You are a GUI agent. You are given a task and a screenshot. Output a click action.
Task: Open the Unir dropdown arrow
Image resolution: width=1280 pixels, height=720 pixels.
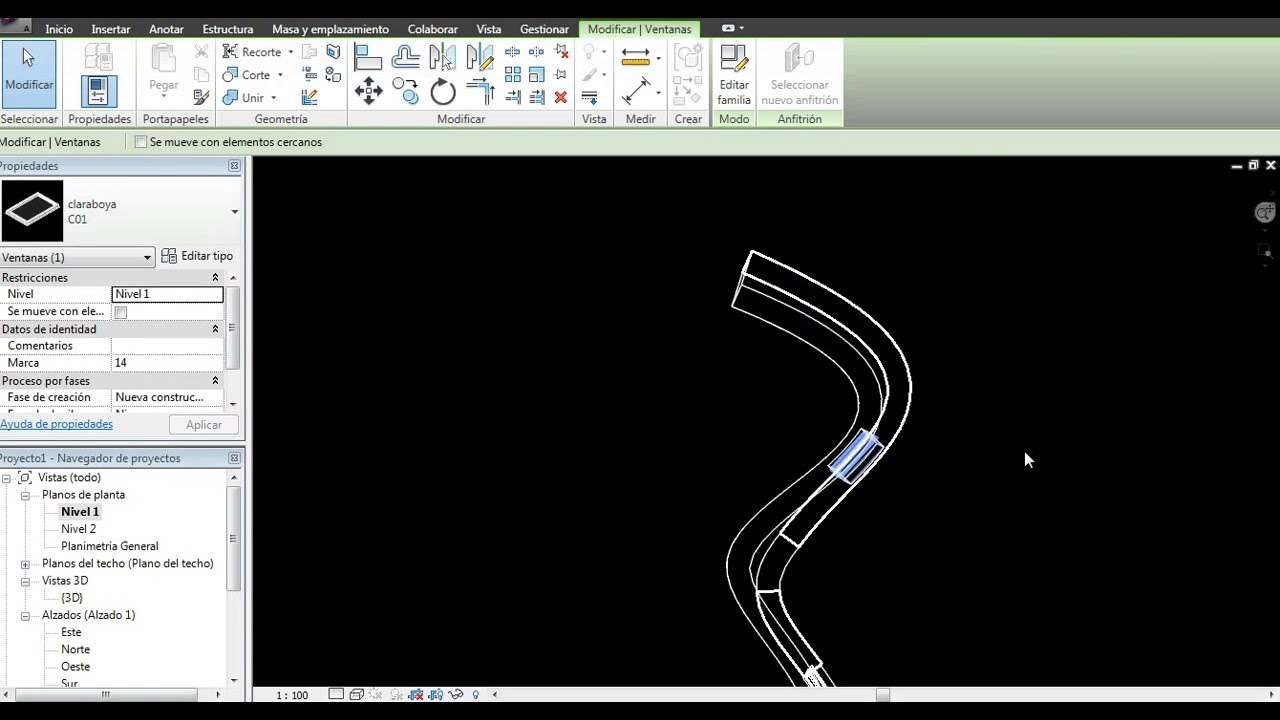273,98
